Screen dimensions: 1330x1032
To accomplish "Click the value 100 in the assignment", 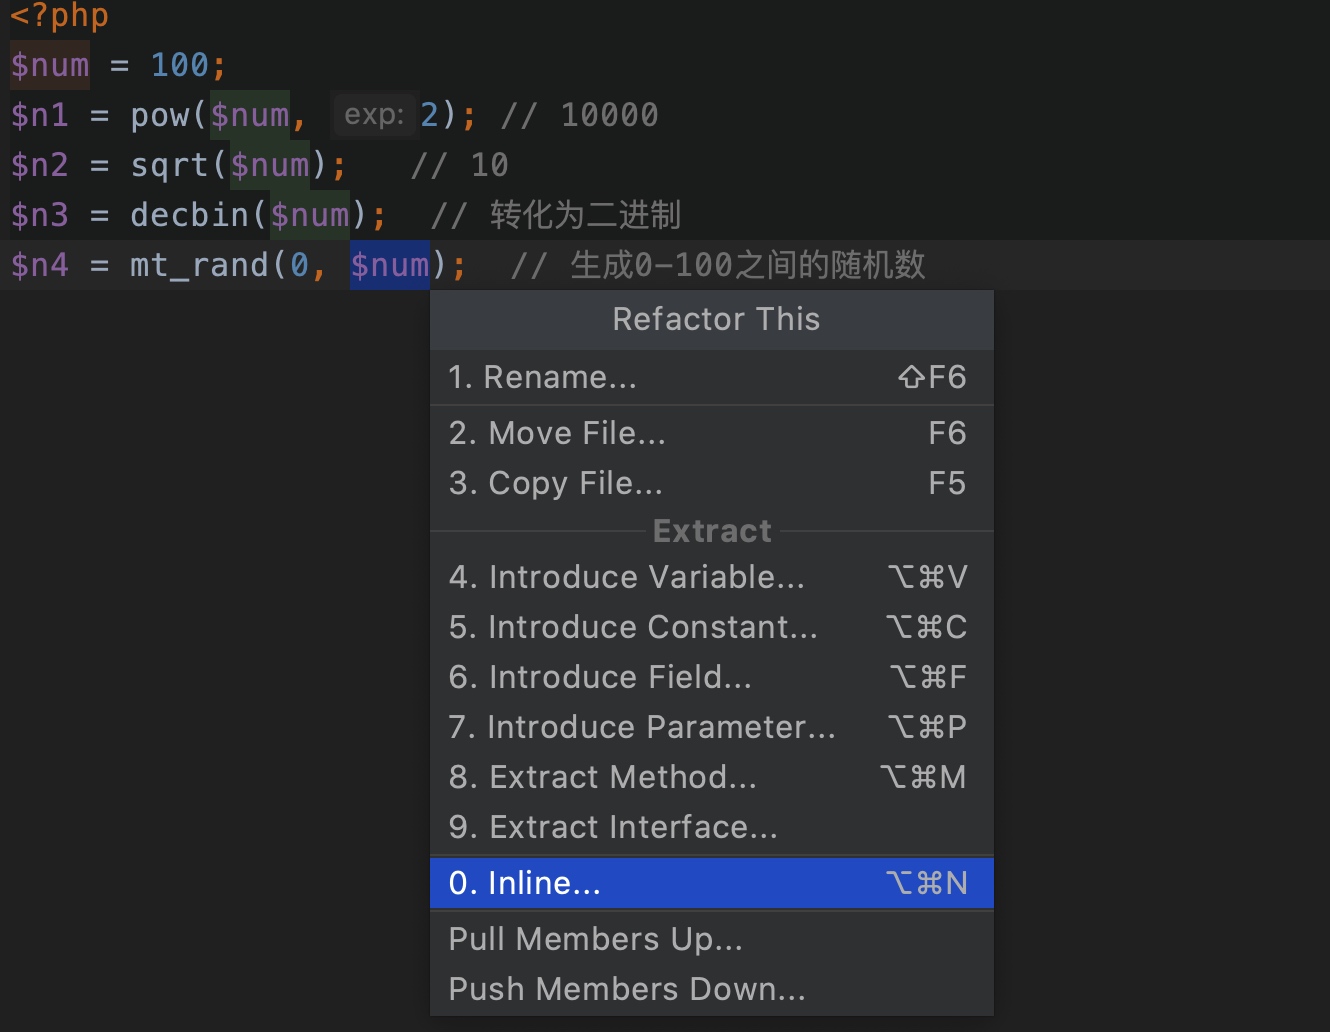I will tap(179, 65).
